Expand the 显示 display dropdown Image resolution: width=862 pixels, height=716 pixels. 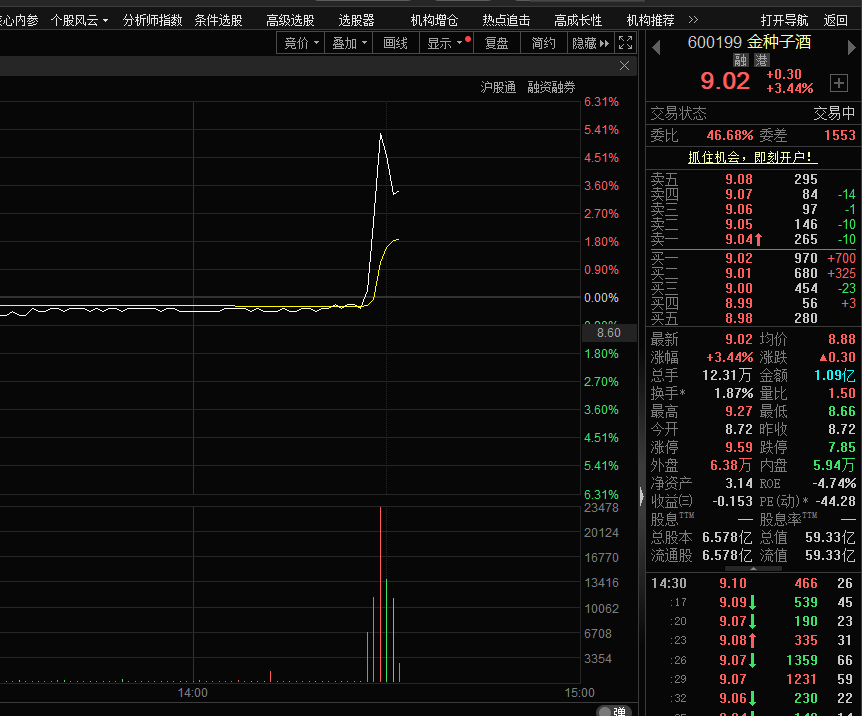coord(446,43)
